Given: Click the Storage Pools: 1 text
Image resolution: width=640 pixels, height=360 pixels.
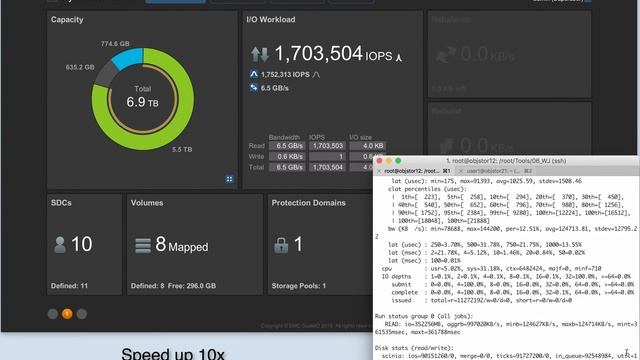Looking at the screenshot, I should click(x=299, y=286).
